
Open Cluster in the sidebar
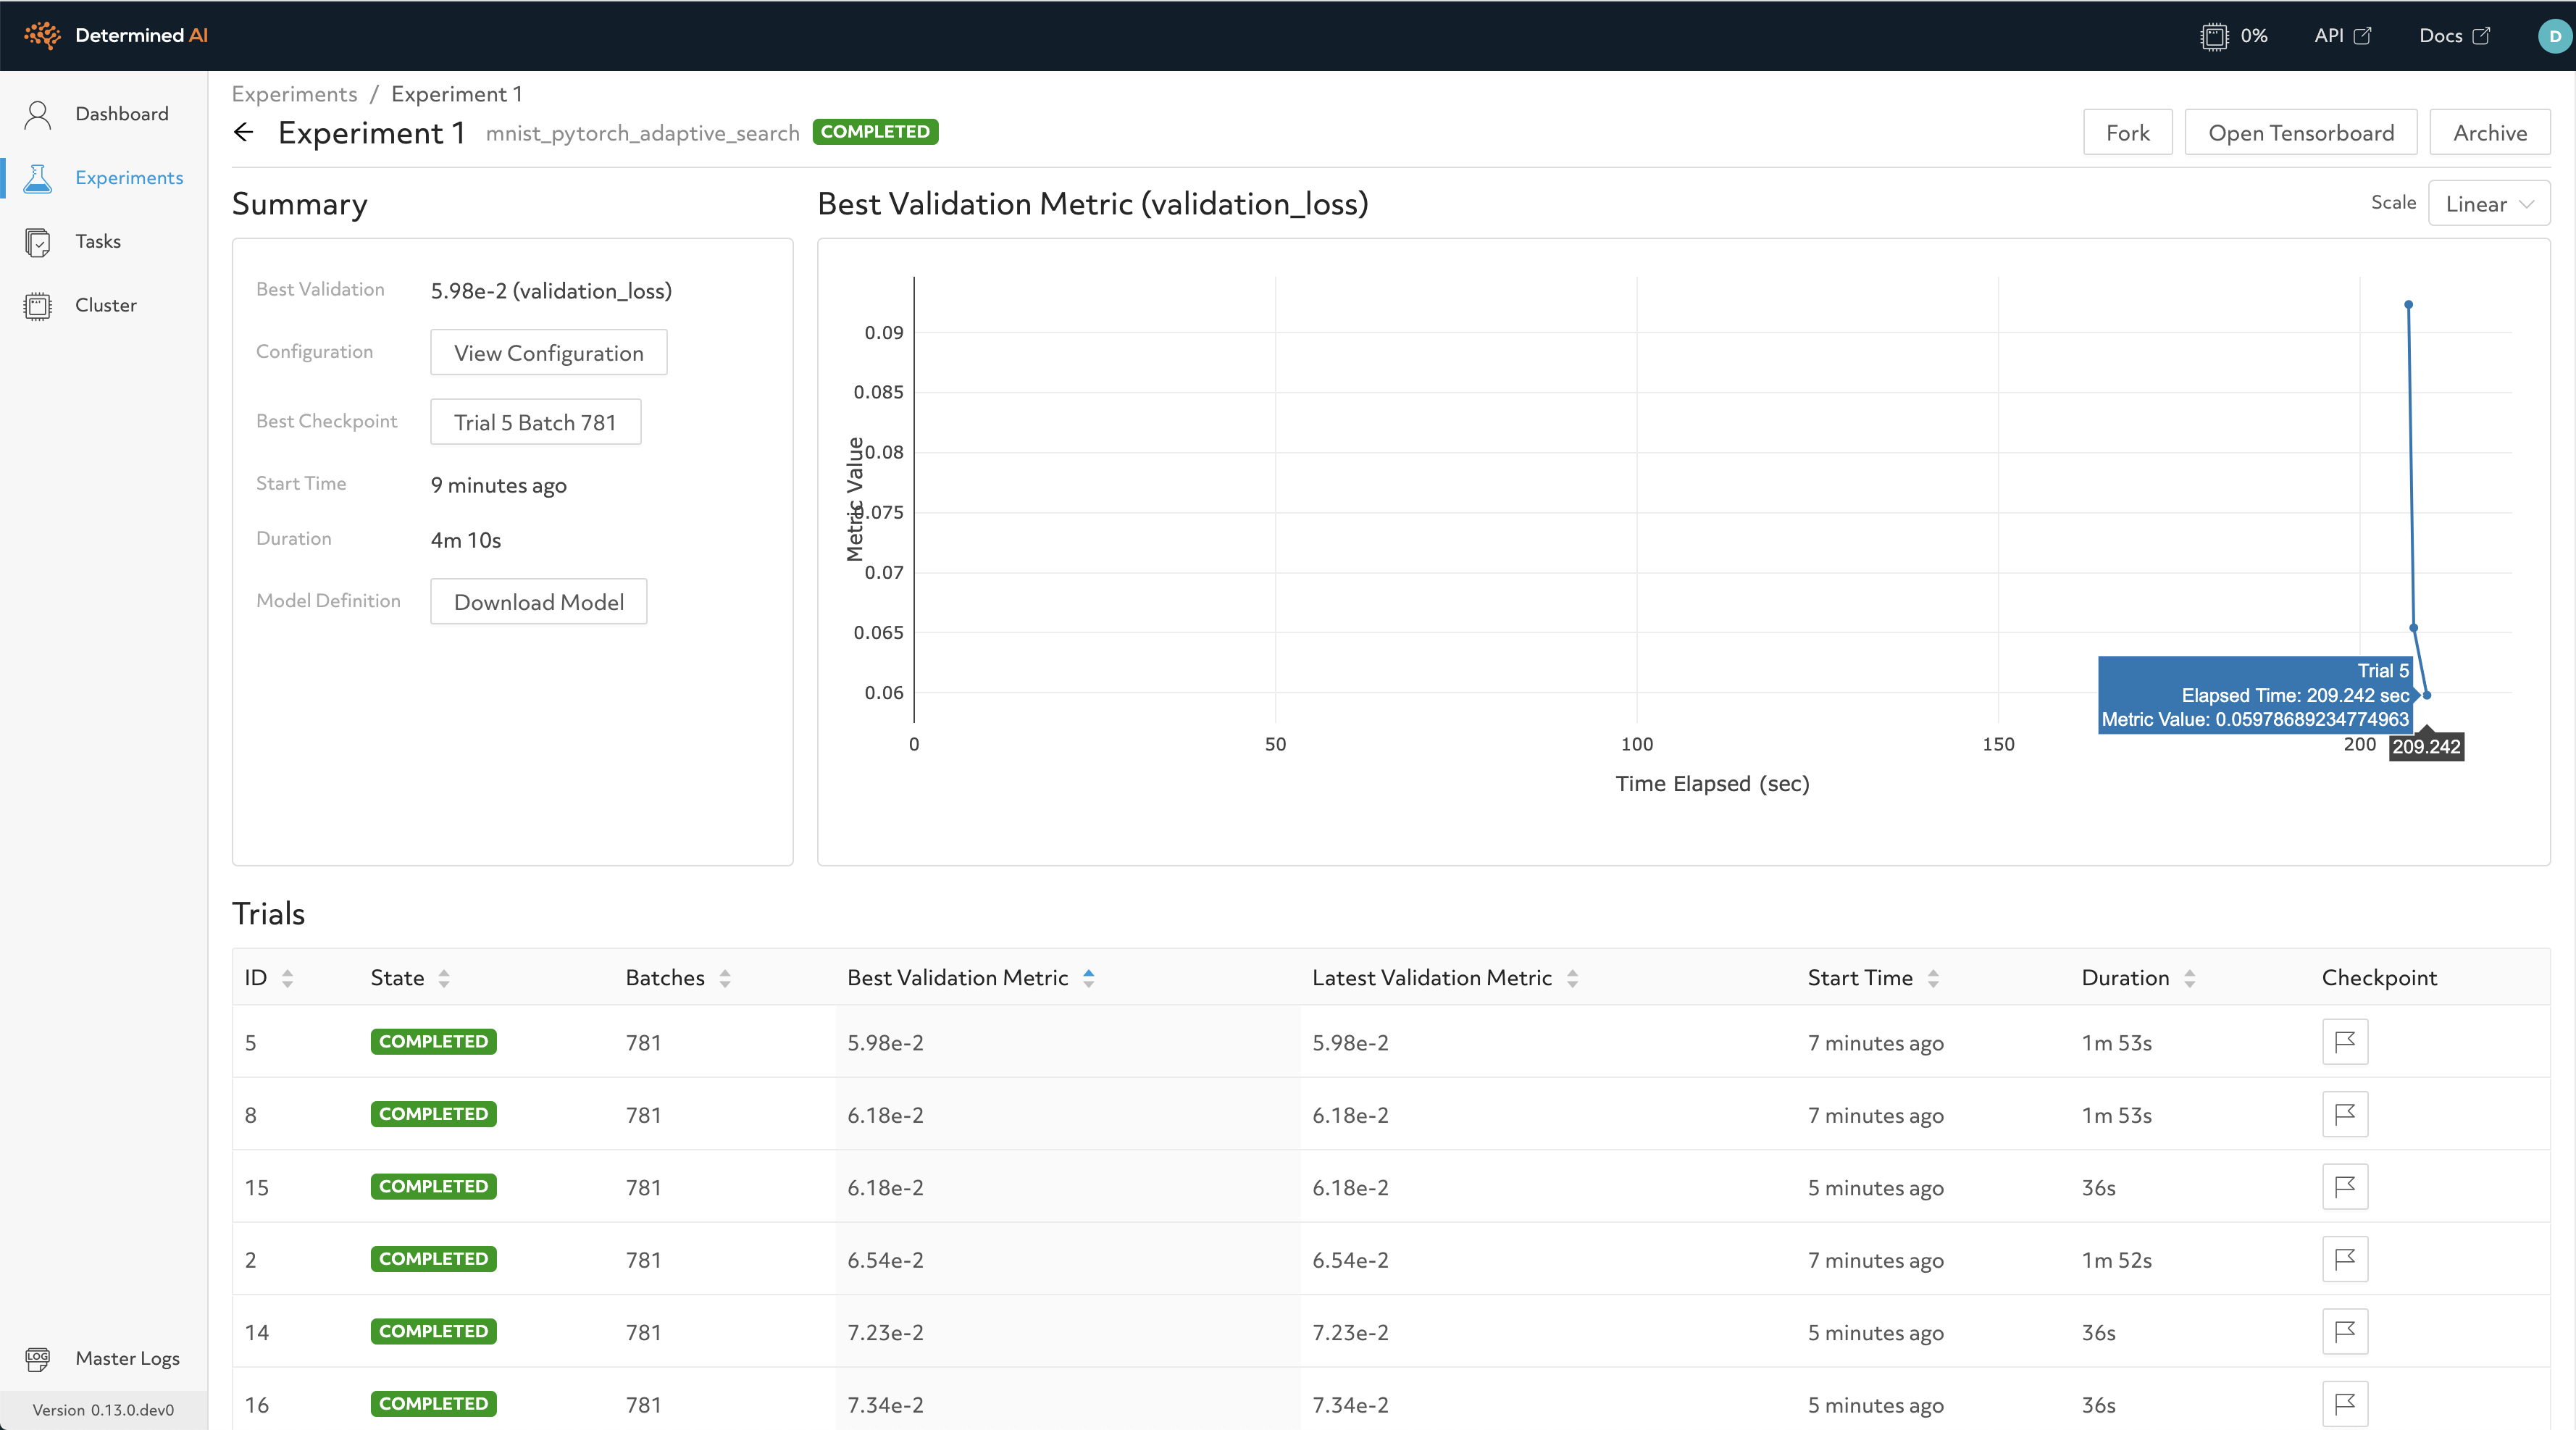pyautogui.click(x=104, y=306)
